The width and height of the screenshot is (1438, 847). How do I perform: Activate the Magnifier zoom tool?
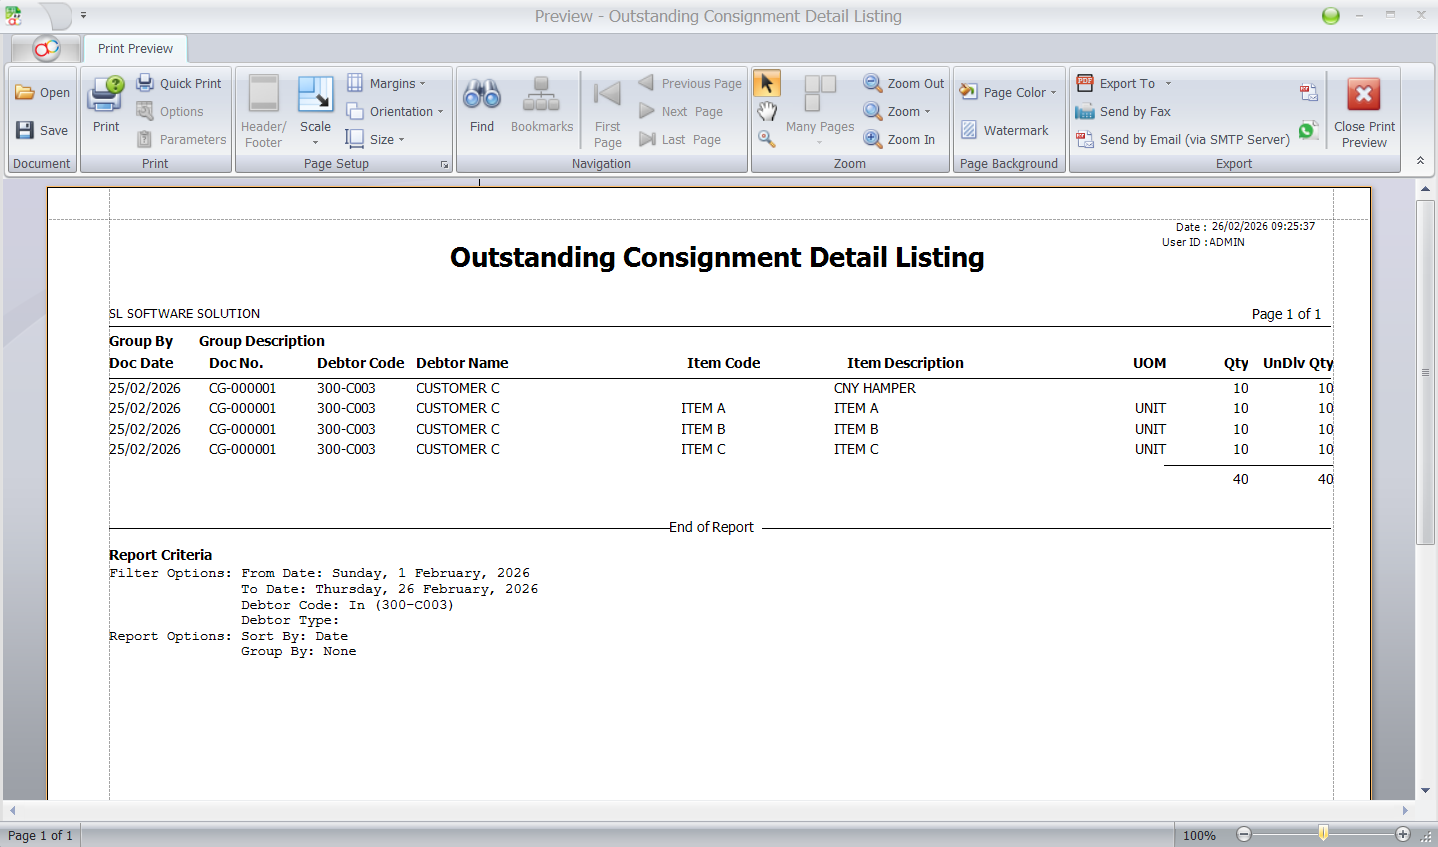(766, 139)
